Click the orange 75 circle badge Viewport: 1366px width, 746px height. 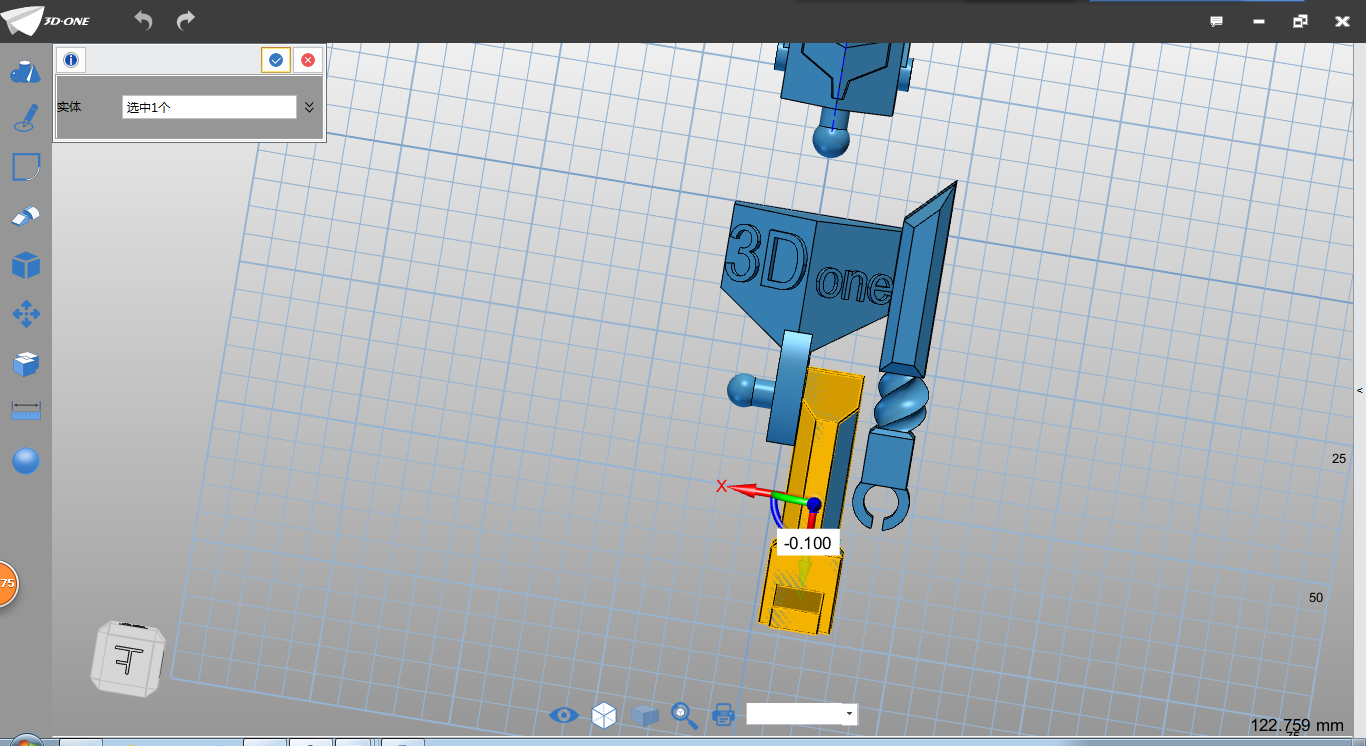[x=8, y=582]
